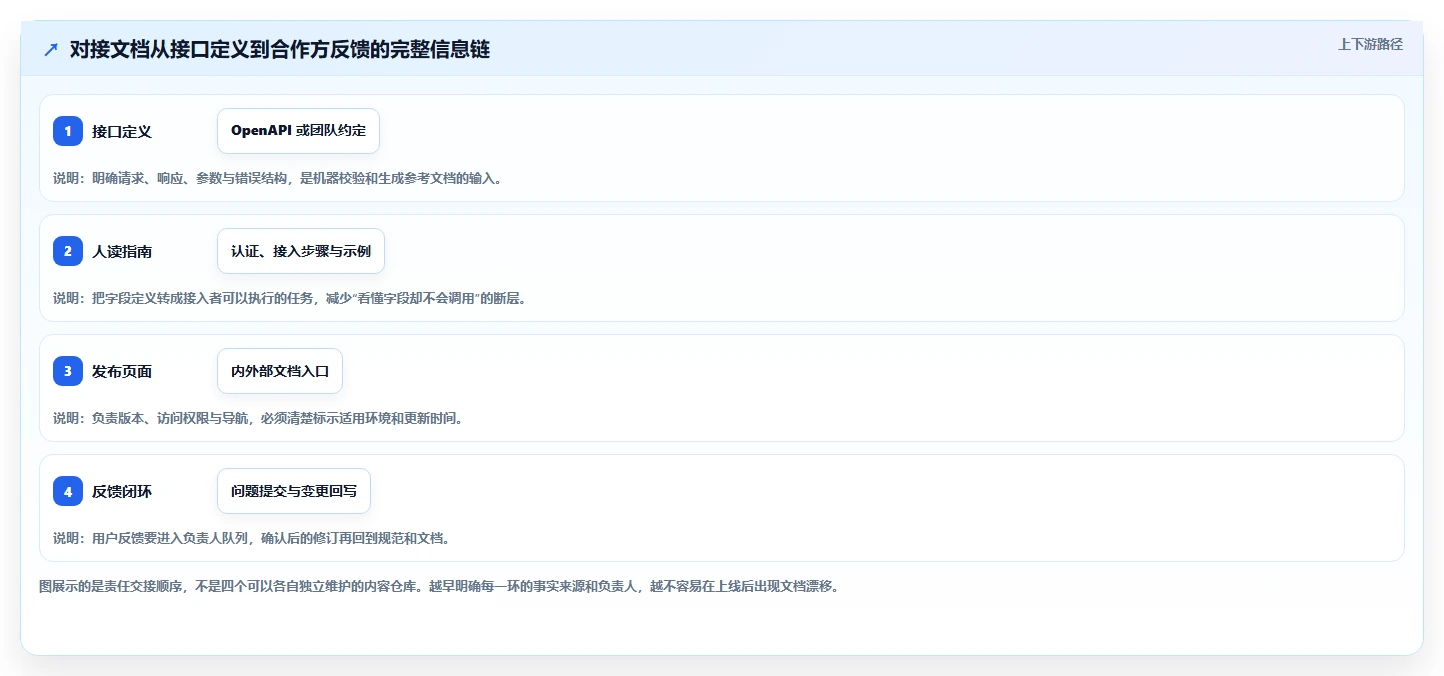Click the '反馈闭环' step title

(x=122, y=491)
